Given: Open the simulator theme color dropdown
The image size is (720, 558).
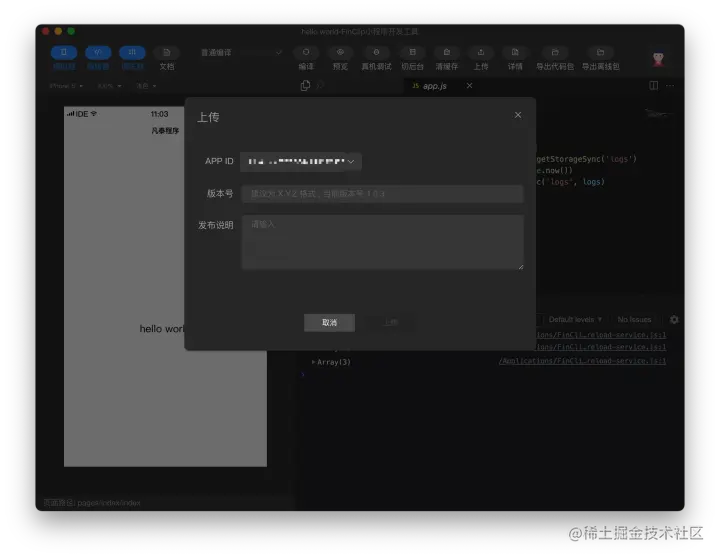Looking at the screenshot, I should coord(146,86).
